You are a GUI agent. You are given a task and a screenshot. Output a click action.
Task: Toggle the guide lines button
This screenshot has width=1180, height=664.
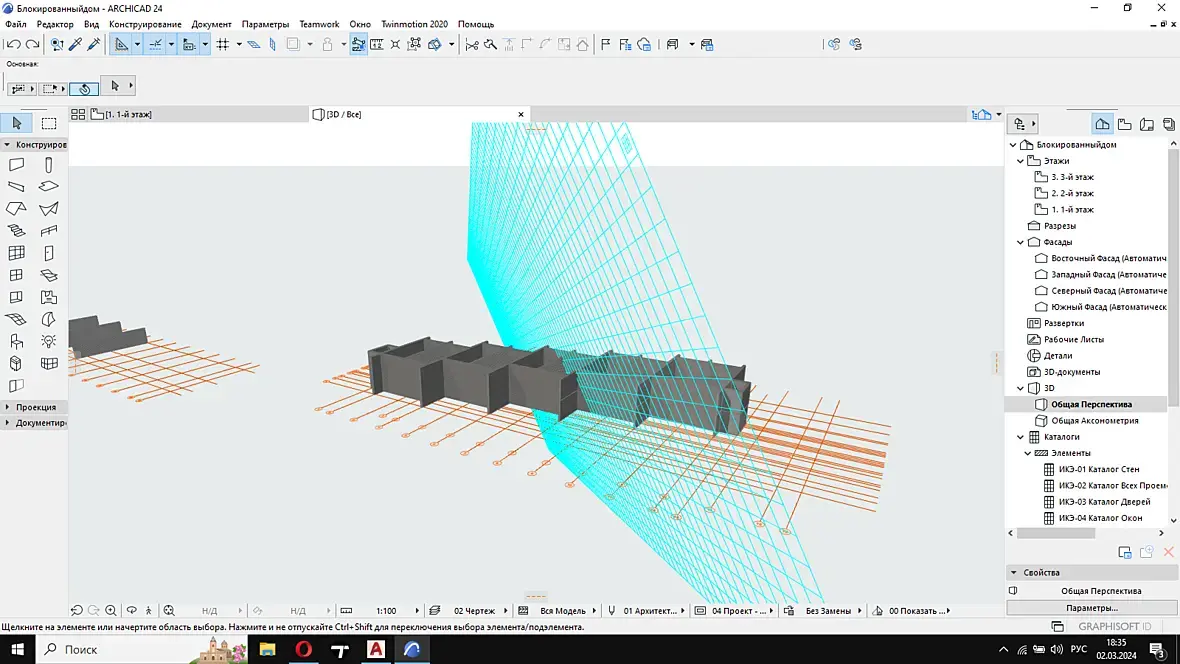155,45
